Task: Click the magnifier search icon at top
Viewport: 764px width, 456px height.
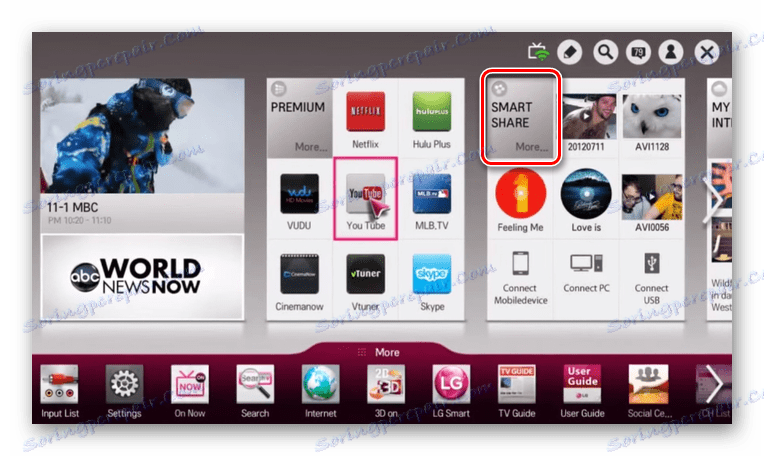Action: [x=605, y=52]
